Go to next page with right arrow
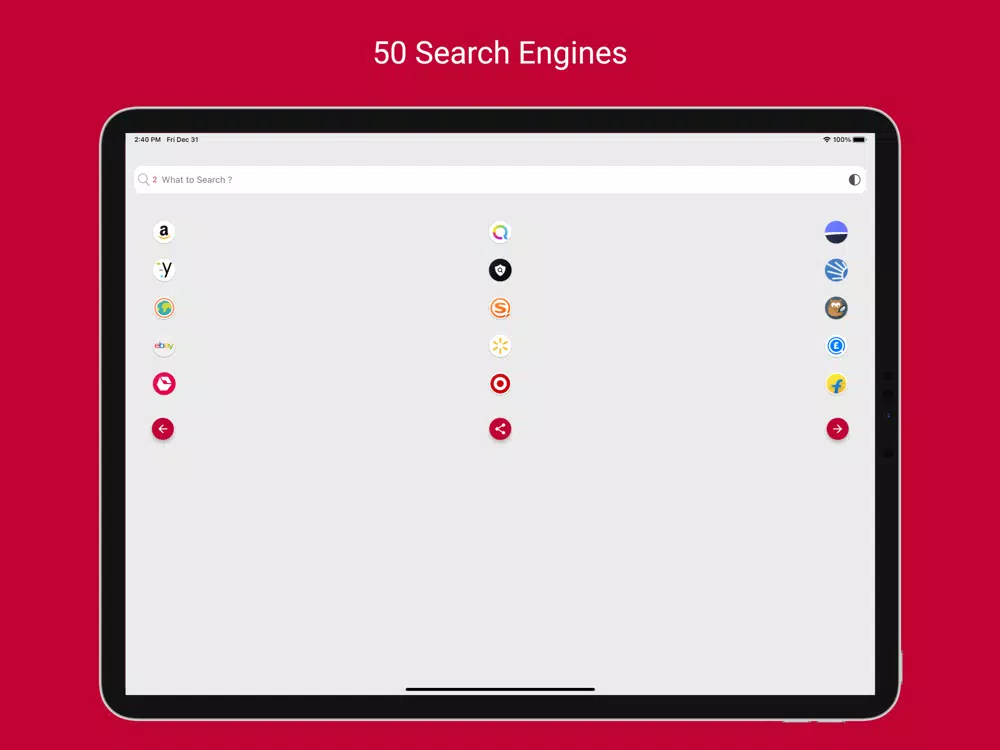This screenshot has width=1000, height=750. pos(837,429)
